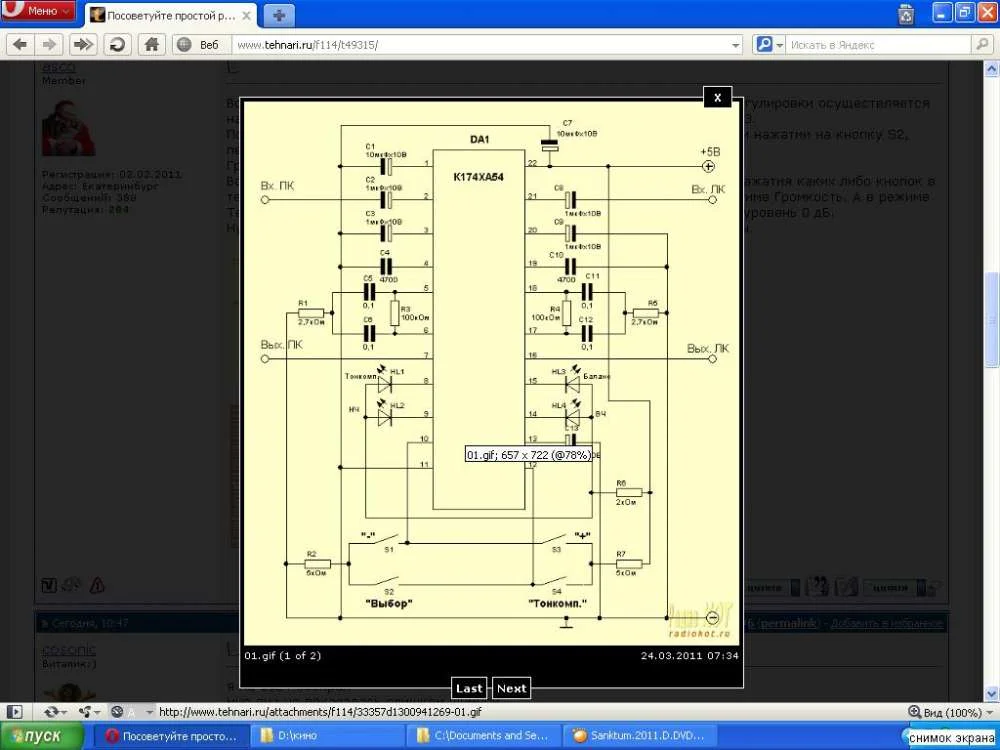Click the browser Back arrow

pos(20,44)
